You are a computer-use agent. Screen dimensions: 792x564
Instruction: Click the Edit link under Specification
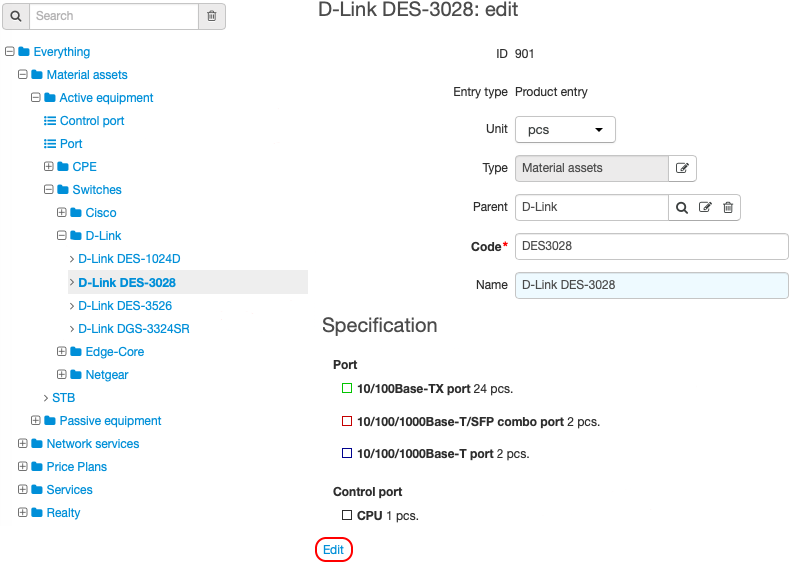click(x=333, y=550)
